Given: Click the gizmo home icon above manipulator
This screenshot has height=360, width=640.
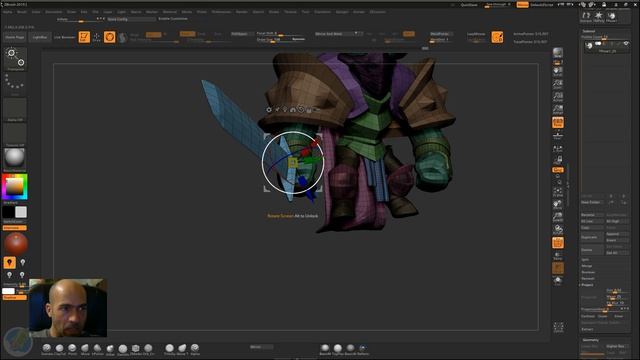Looking at the screenshot, I should [293, 109].
